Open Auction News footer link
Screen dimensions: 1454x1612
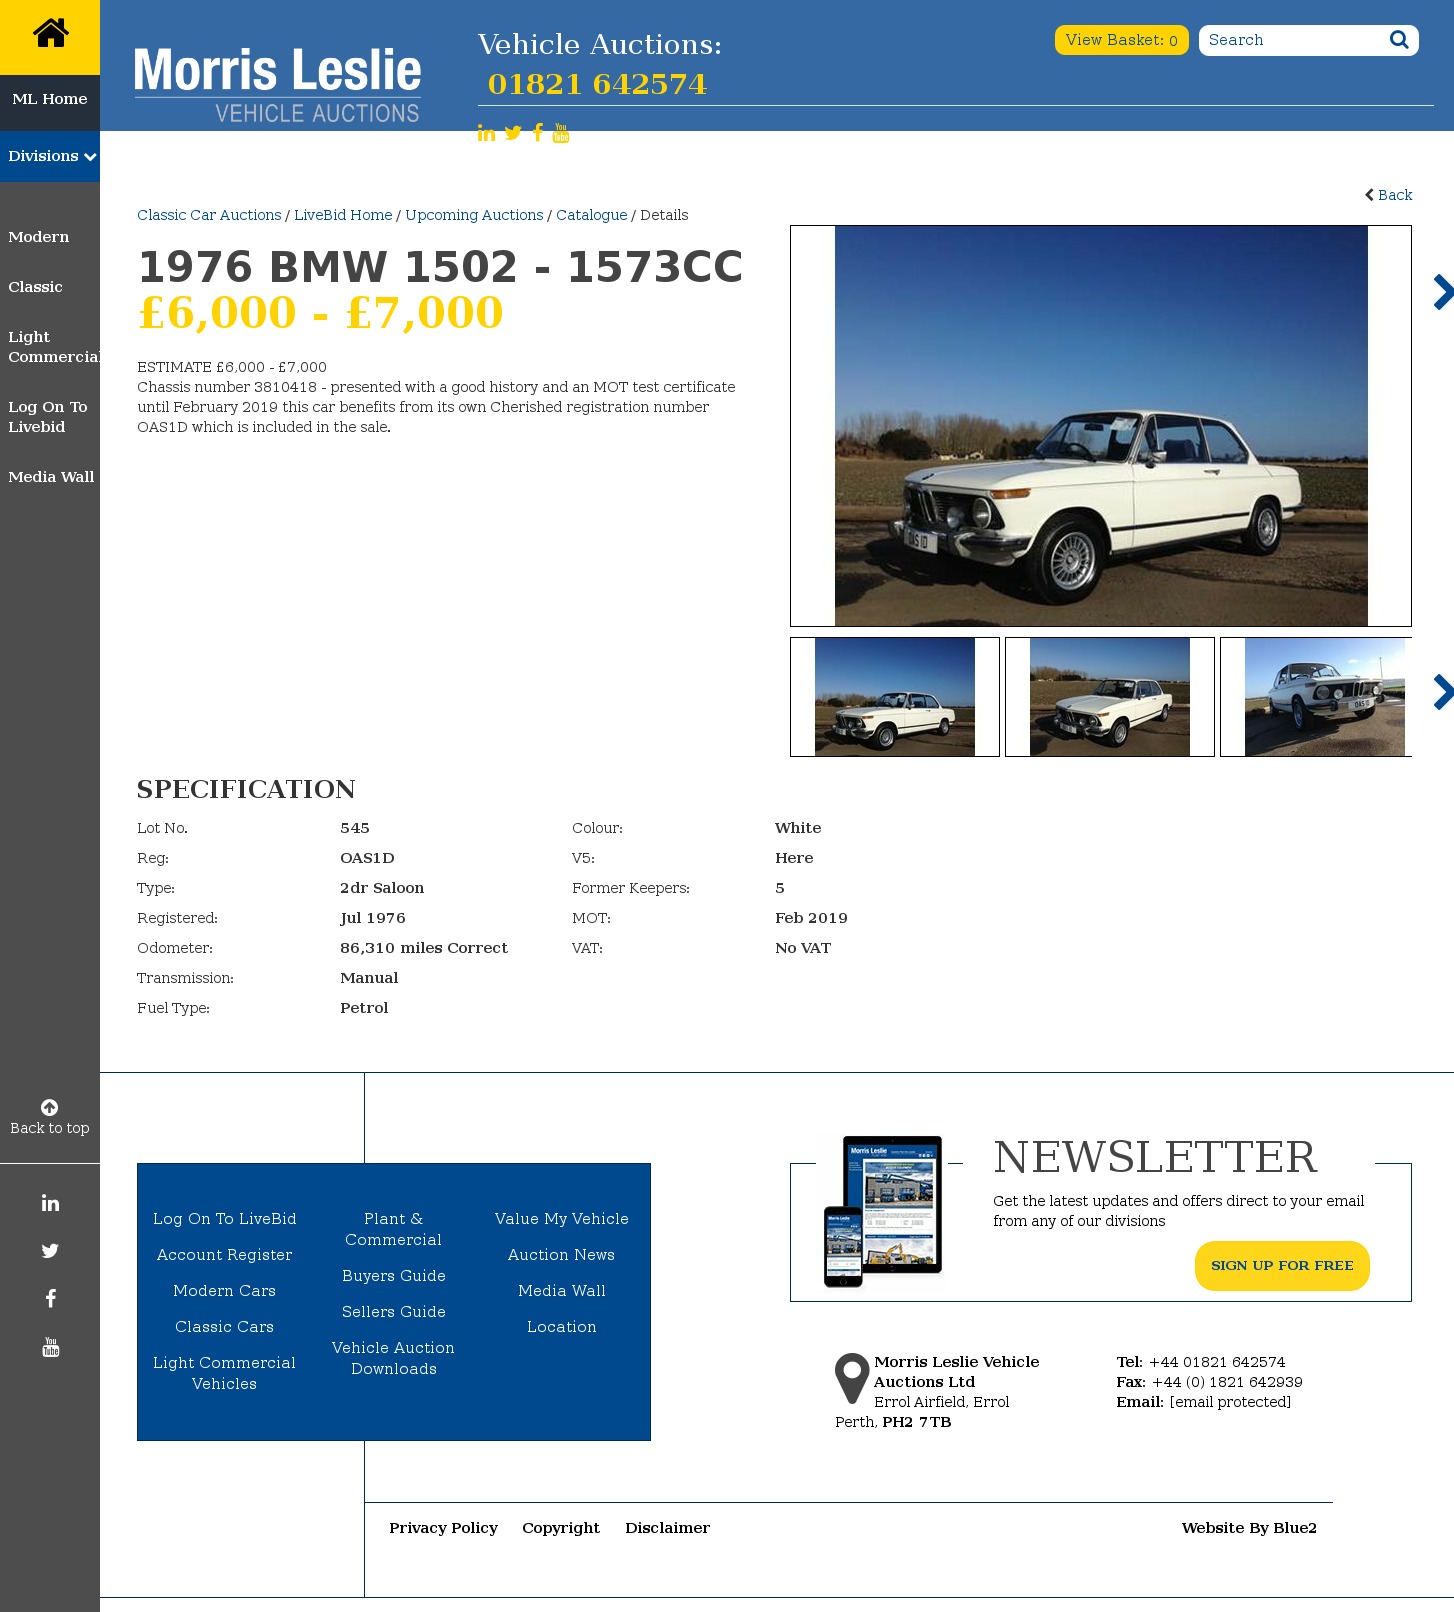point(561,1255)
